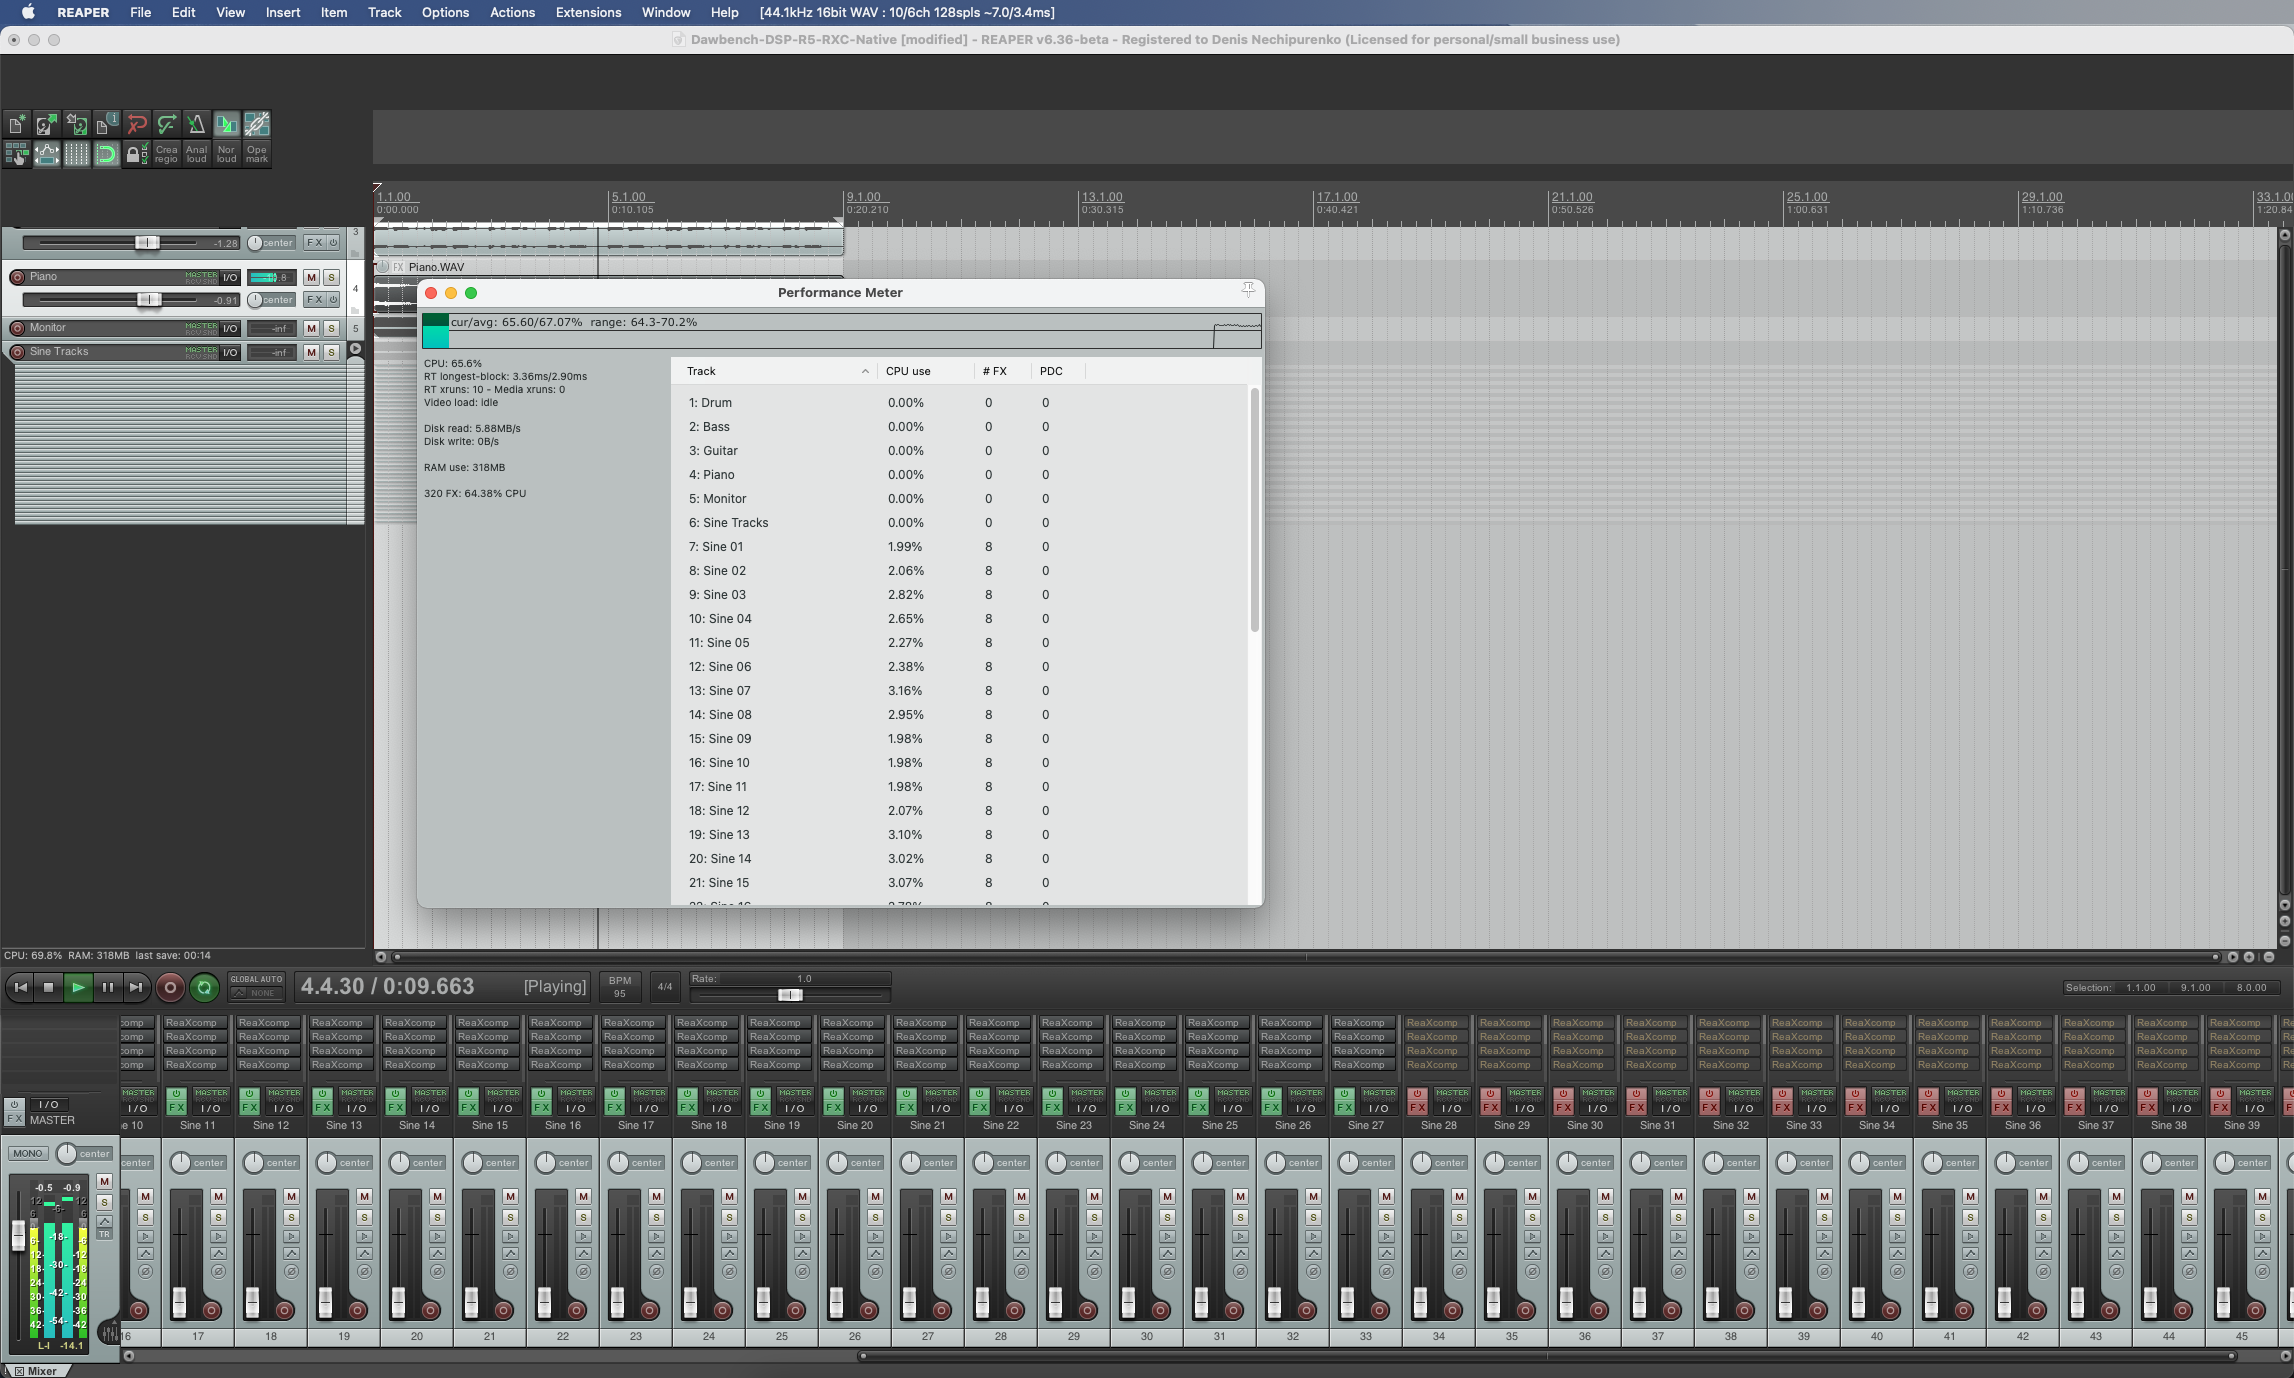
Task: Mute the master track in mixer
Action: tap(104, 1181)
